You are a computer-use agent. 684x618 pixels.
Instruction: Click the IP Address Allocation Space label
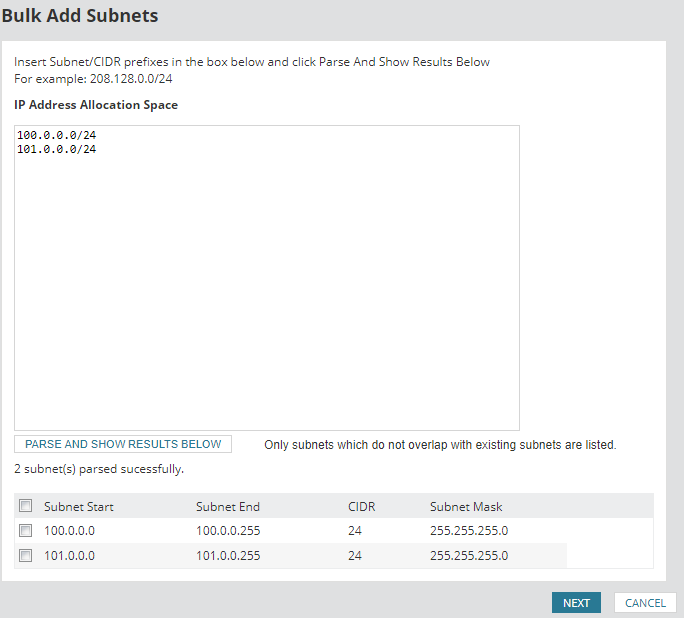(x=96, y=105)
